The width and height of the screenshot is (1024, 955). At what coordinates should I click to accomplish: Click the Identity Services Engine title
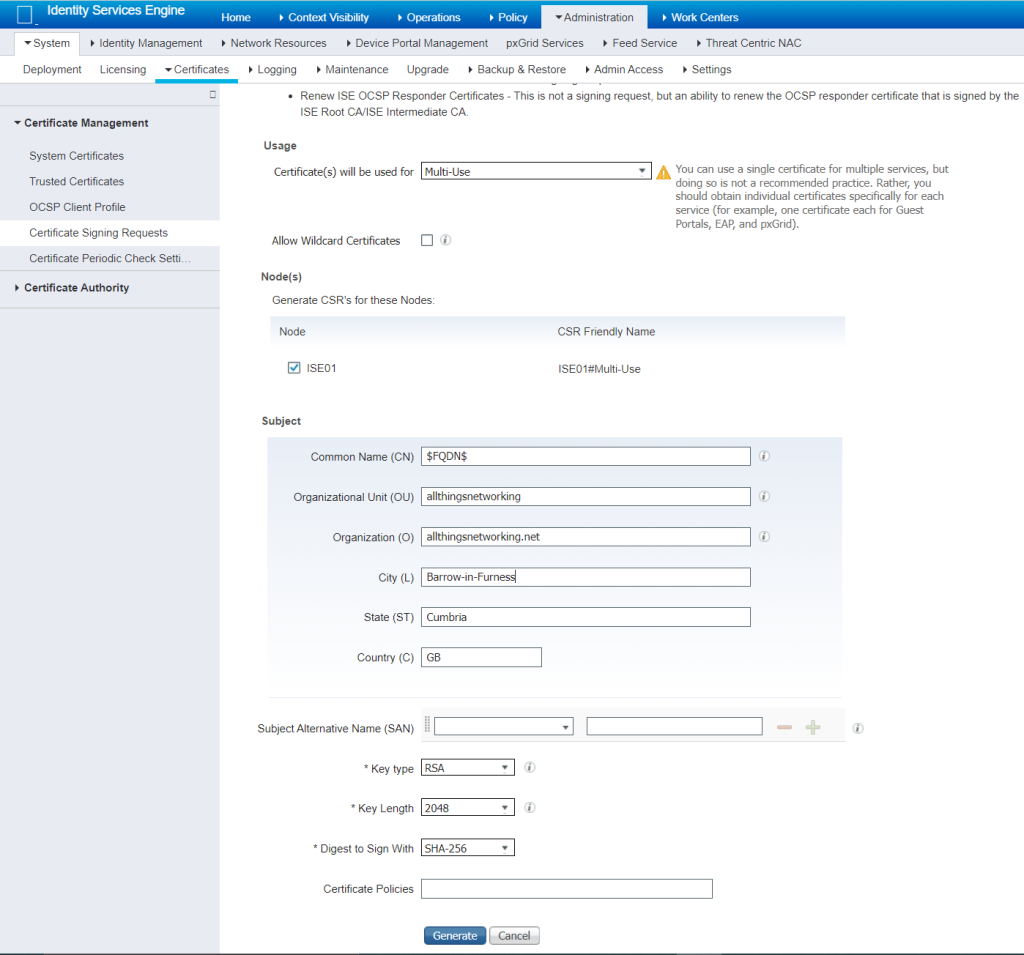[x=116, y=10]
